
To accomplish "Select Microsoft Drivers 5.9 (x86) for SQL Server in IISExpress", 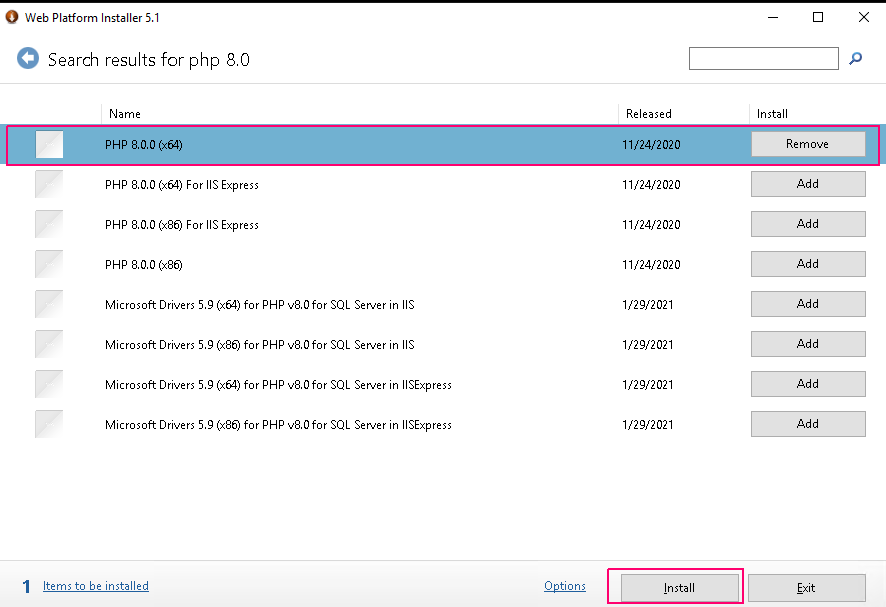I will (278, 425).
